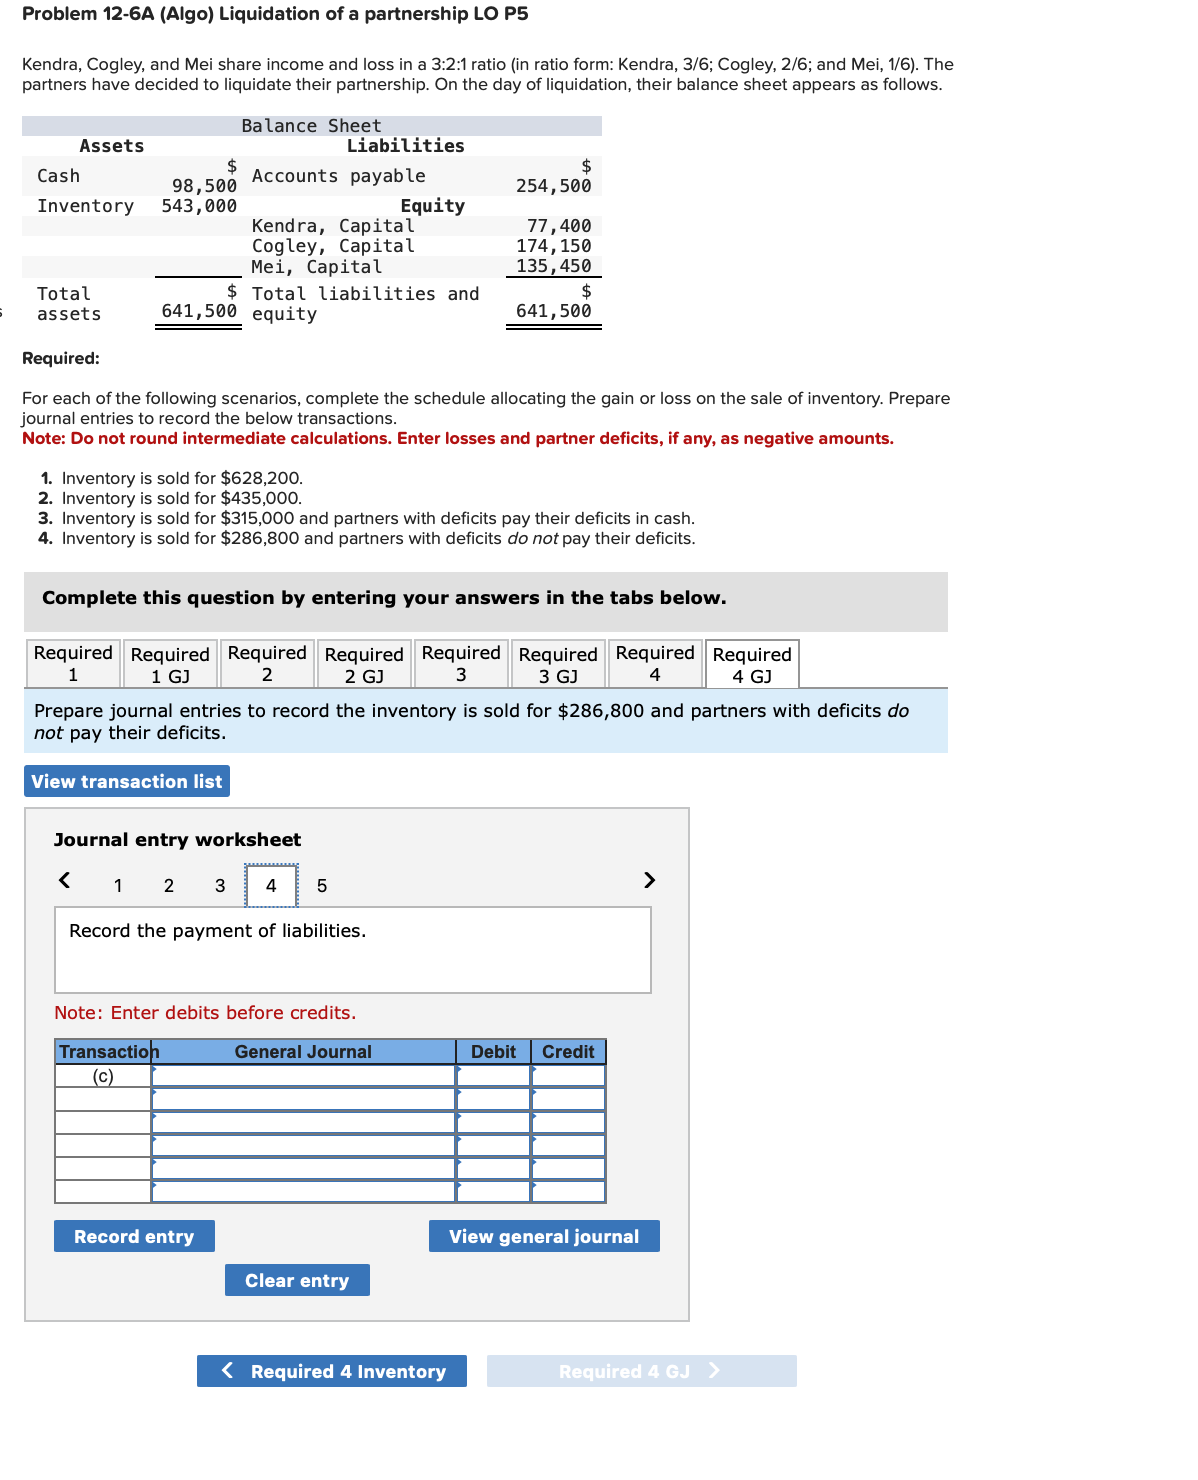Viewport: 1198px width, 1480px height.
Task: Click the right arrow to view next journal entry
Action: [648, 881]
